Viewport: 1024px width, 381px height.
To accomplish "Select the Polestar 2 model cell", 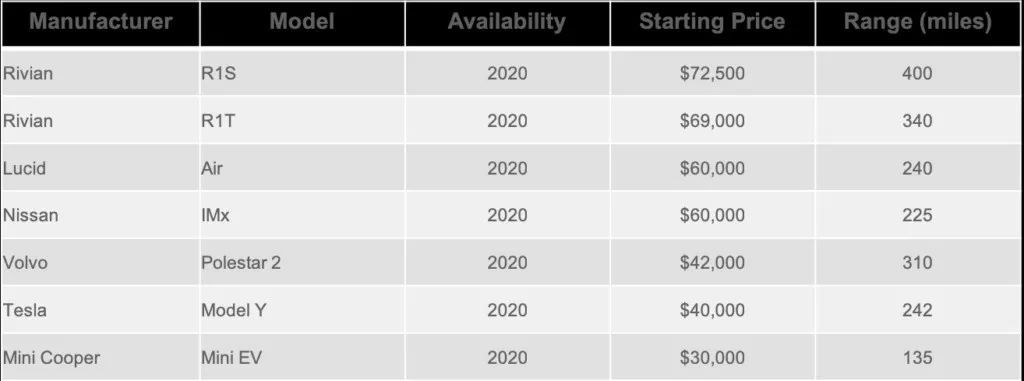I will [302, 263].
